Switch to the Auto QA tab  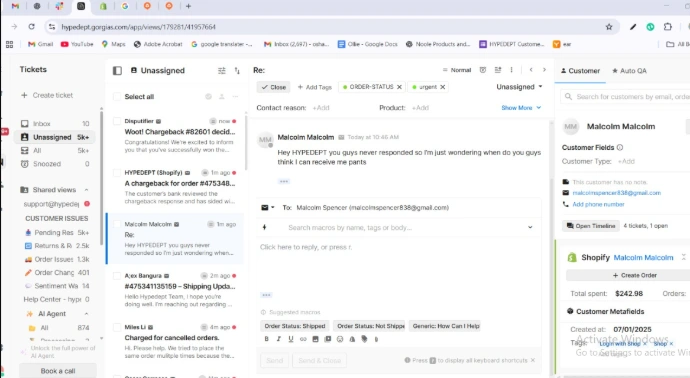click(629, 70)
